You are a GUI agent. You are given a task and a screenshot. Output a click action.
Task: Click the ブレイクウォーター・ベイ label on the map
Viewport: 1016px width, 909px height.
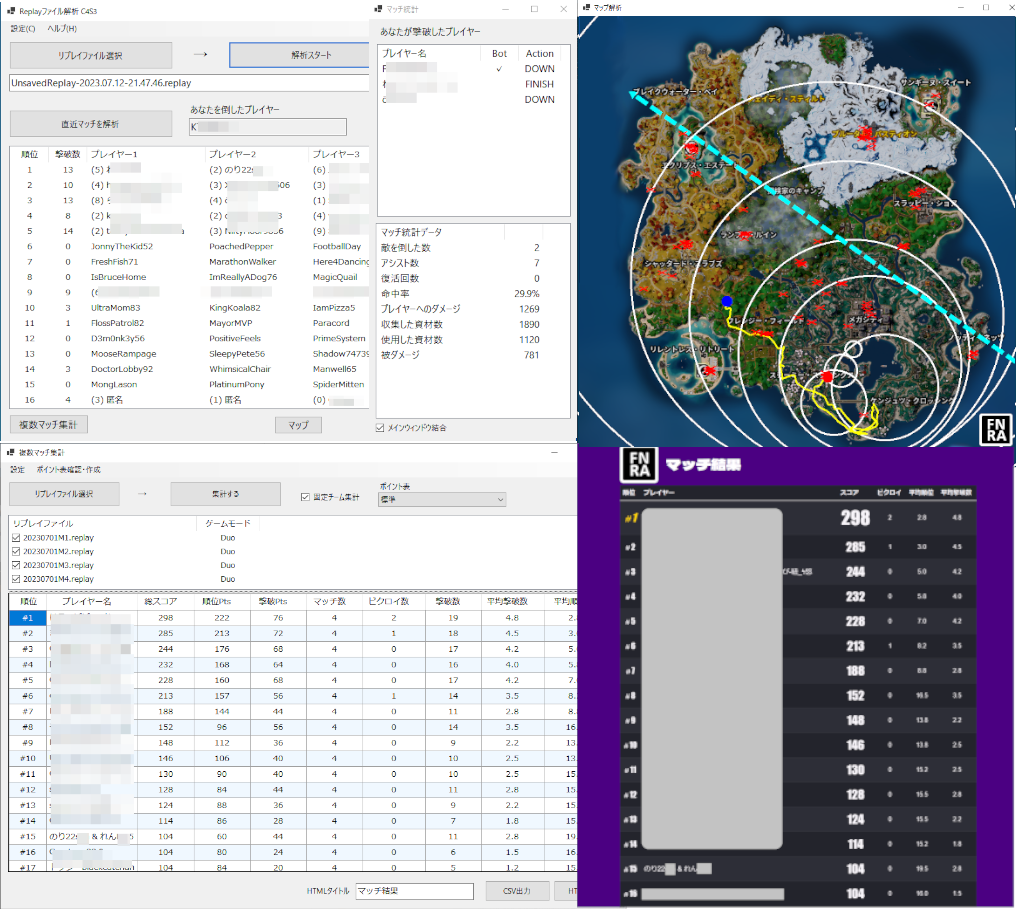tap(675, 92)
